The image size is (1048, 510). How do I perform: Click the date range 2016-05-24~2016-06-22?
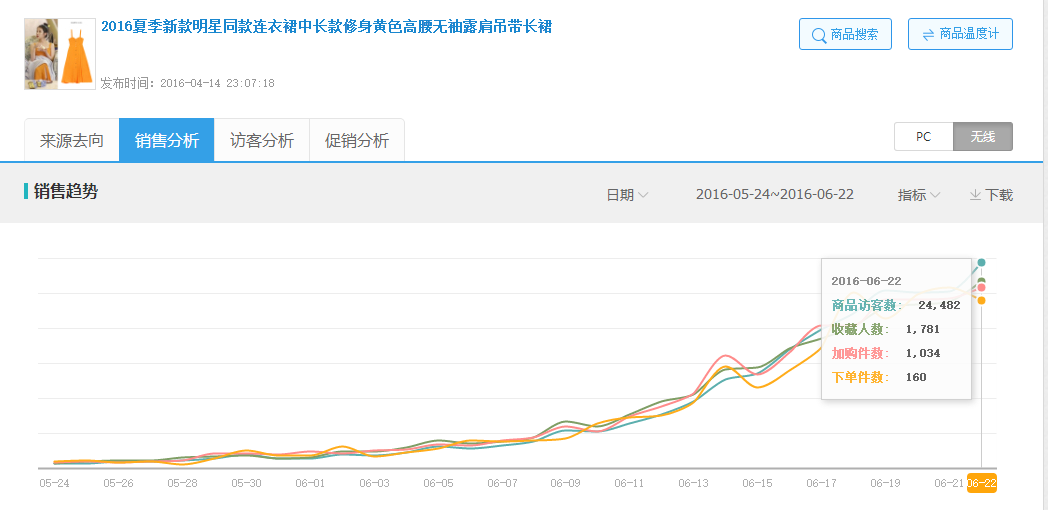click(775, 195)
